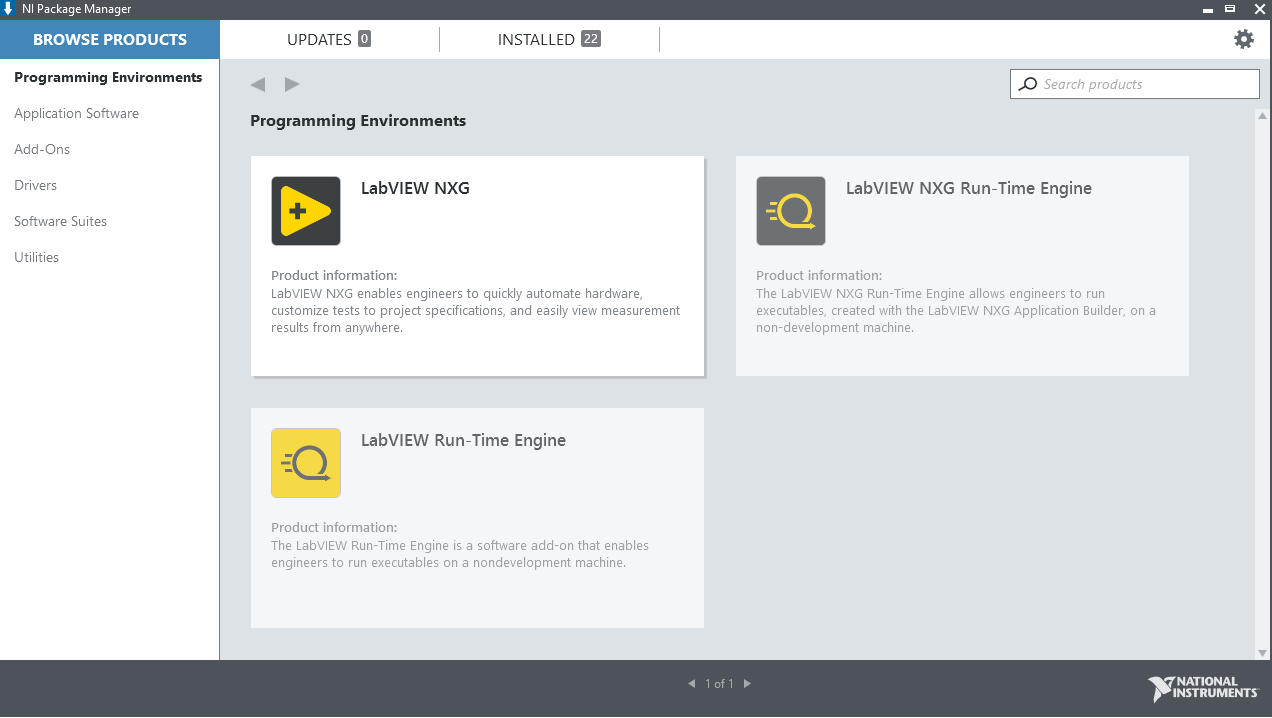Select Software Suites category

click(60, 221)
